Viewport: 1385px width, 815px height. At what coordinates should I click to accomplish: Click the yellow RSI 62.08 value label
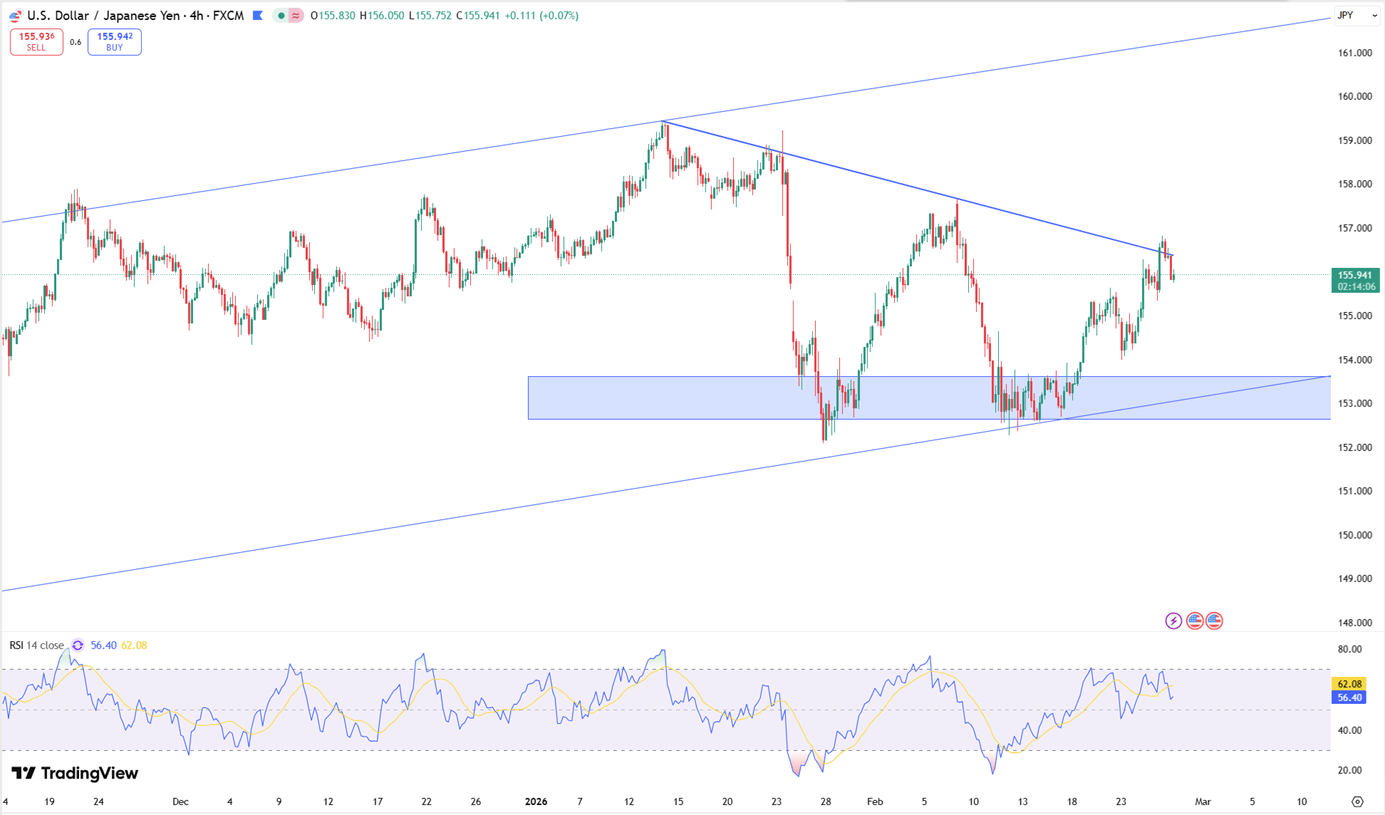1349,684
